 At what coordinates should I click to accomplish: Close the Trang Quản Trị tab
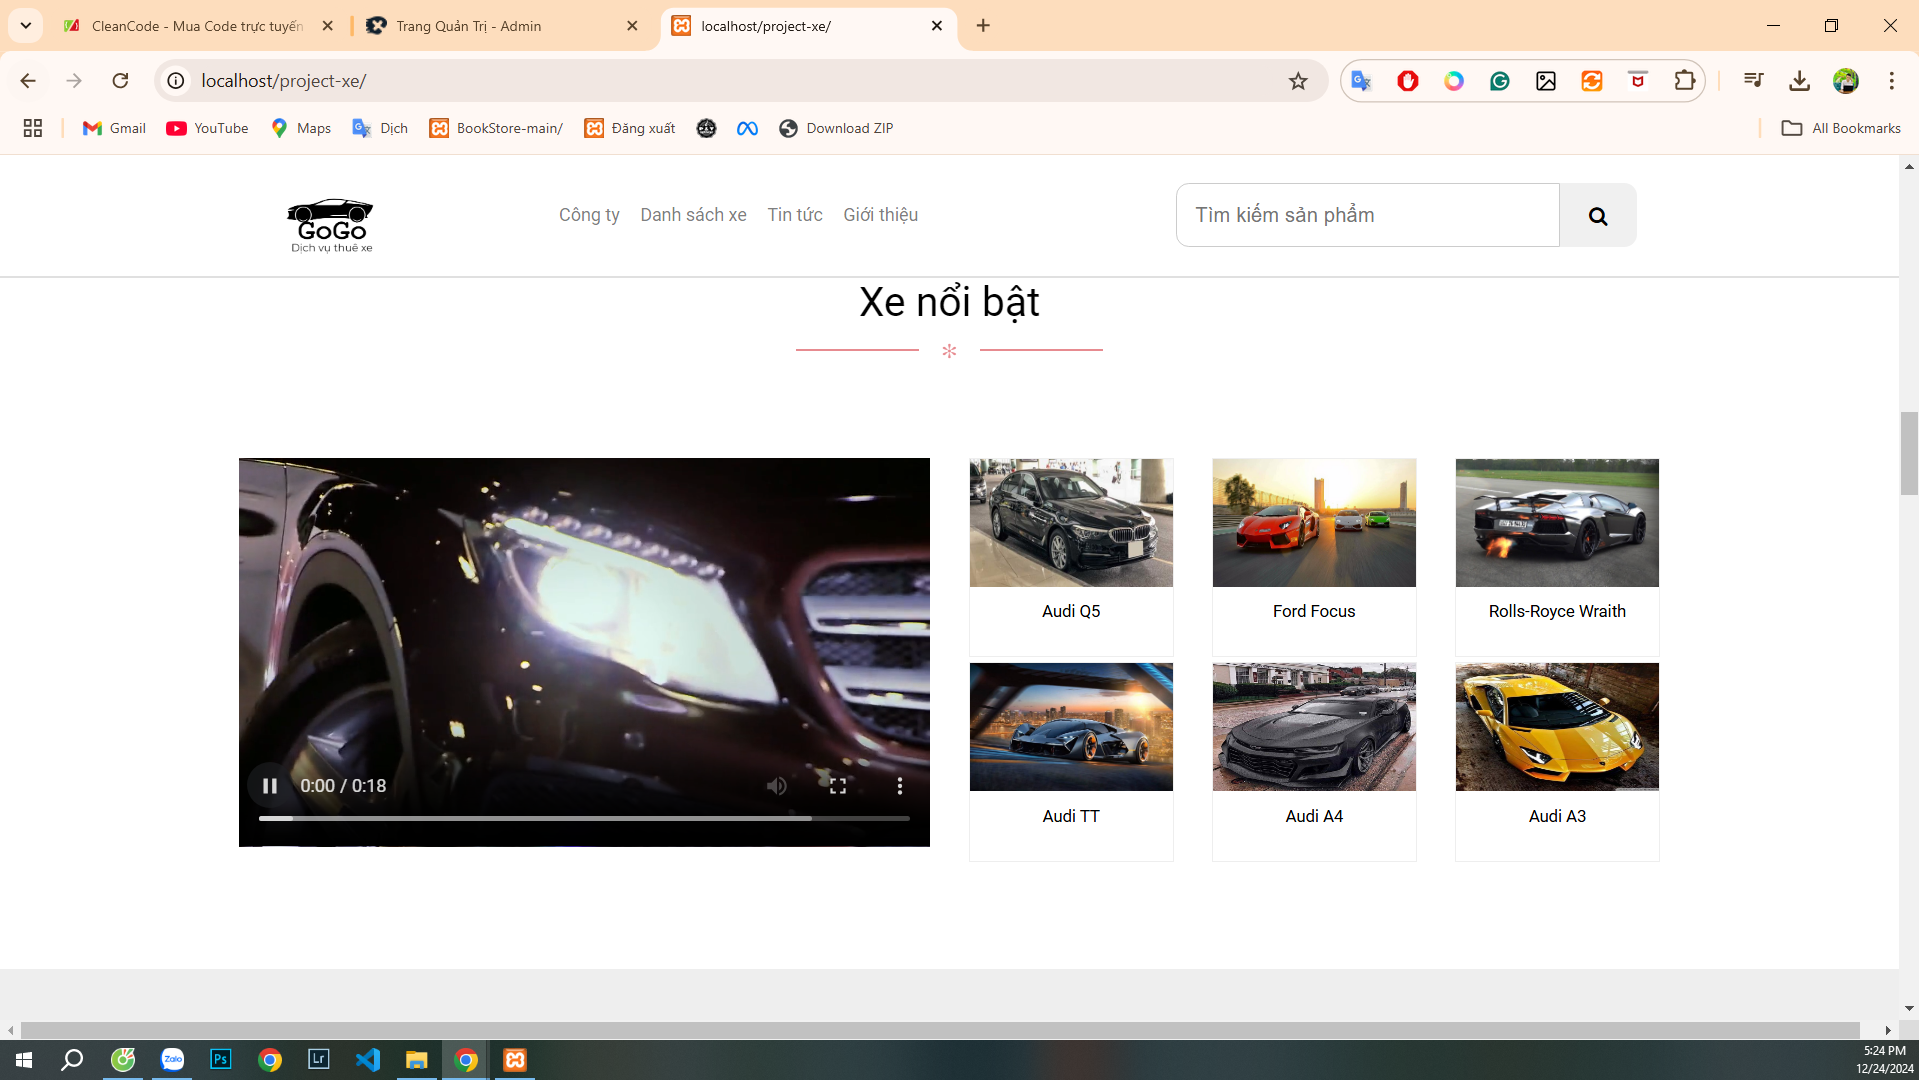coord(632,26)
